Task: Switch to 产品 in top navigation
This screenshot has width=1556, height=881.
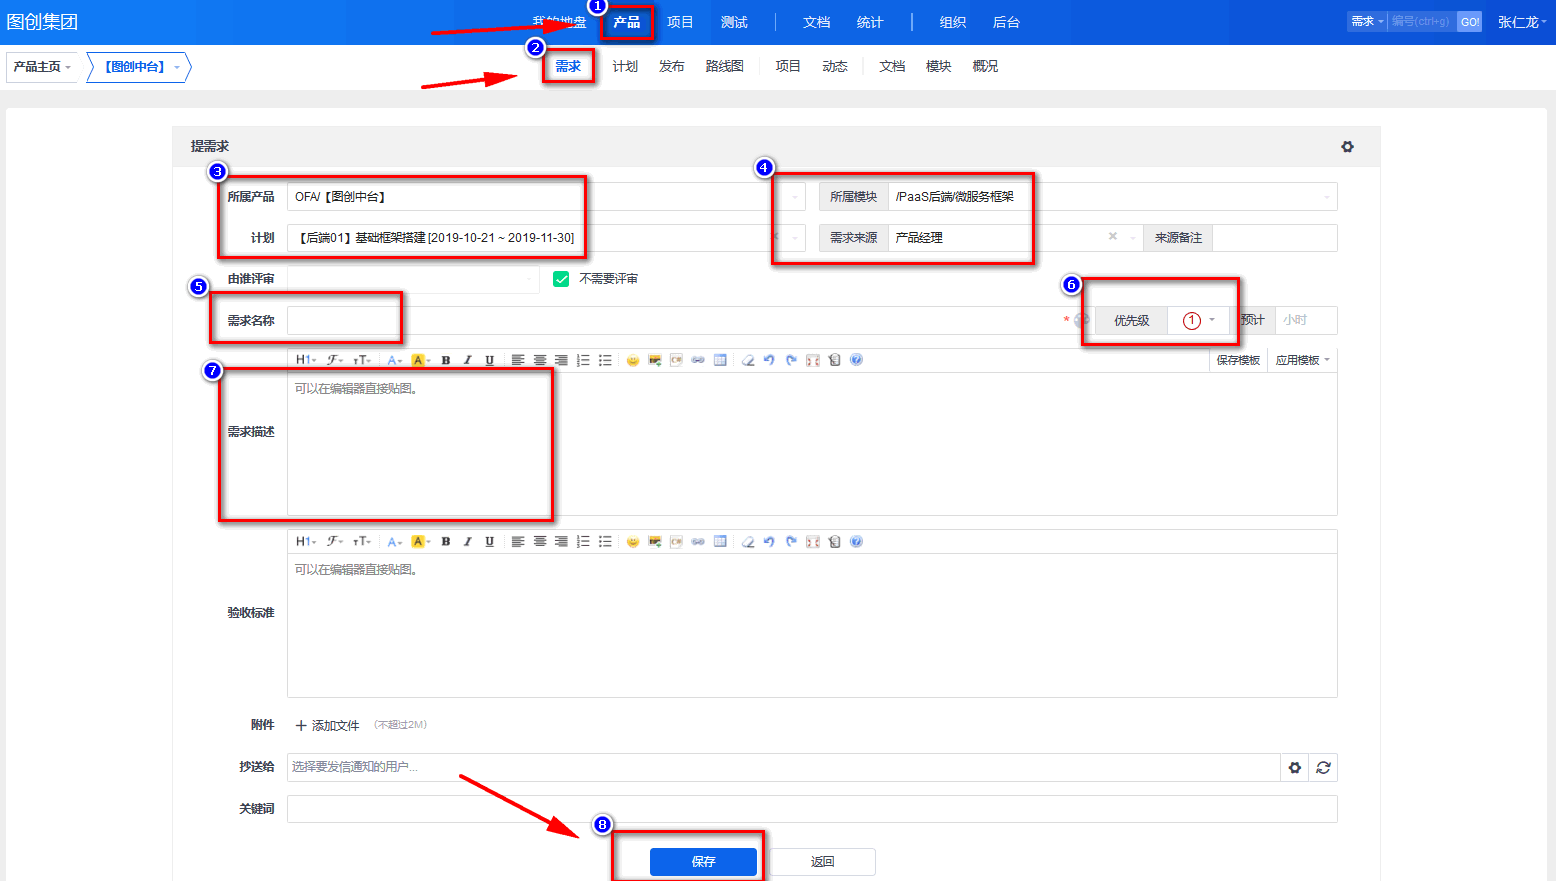Action: point(627,22)
